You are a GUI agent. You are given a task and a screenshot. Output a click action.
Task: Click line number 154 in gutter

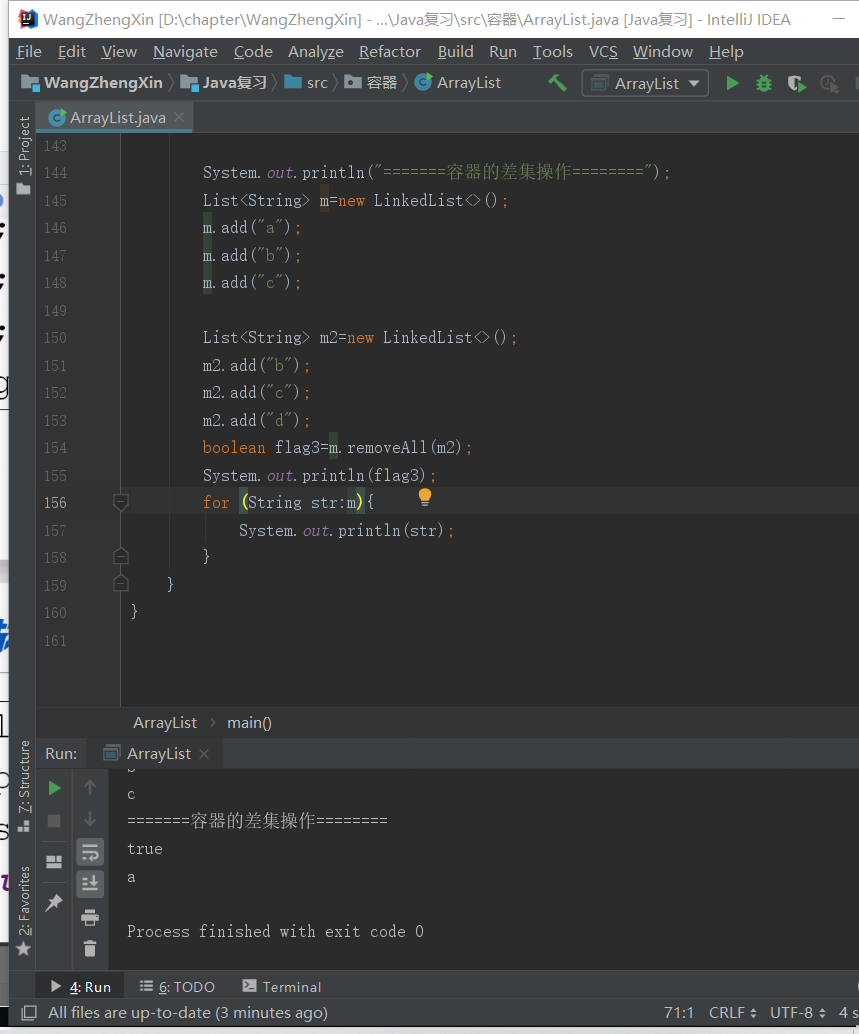coord(55,448)
